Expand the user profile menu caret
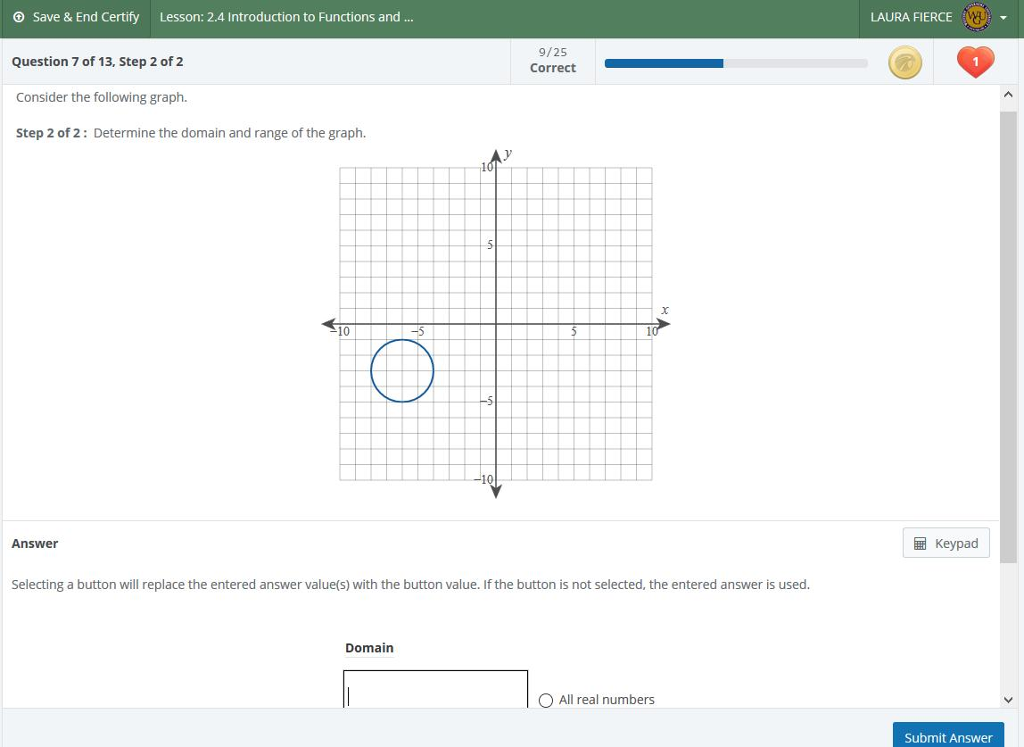The image size is (1024, 747). [1003, 17]
